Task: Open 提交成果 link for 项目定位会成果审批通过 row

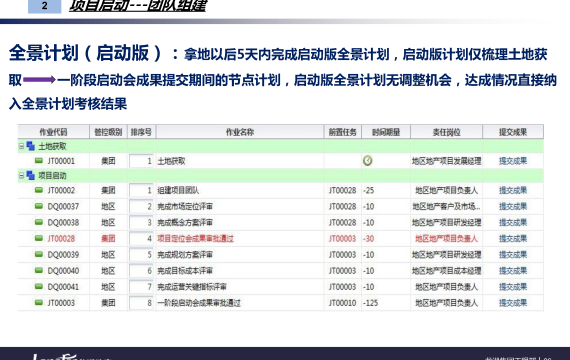Action: pyautogui.click(x=513, y=239)
